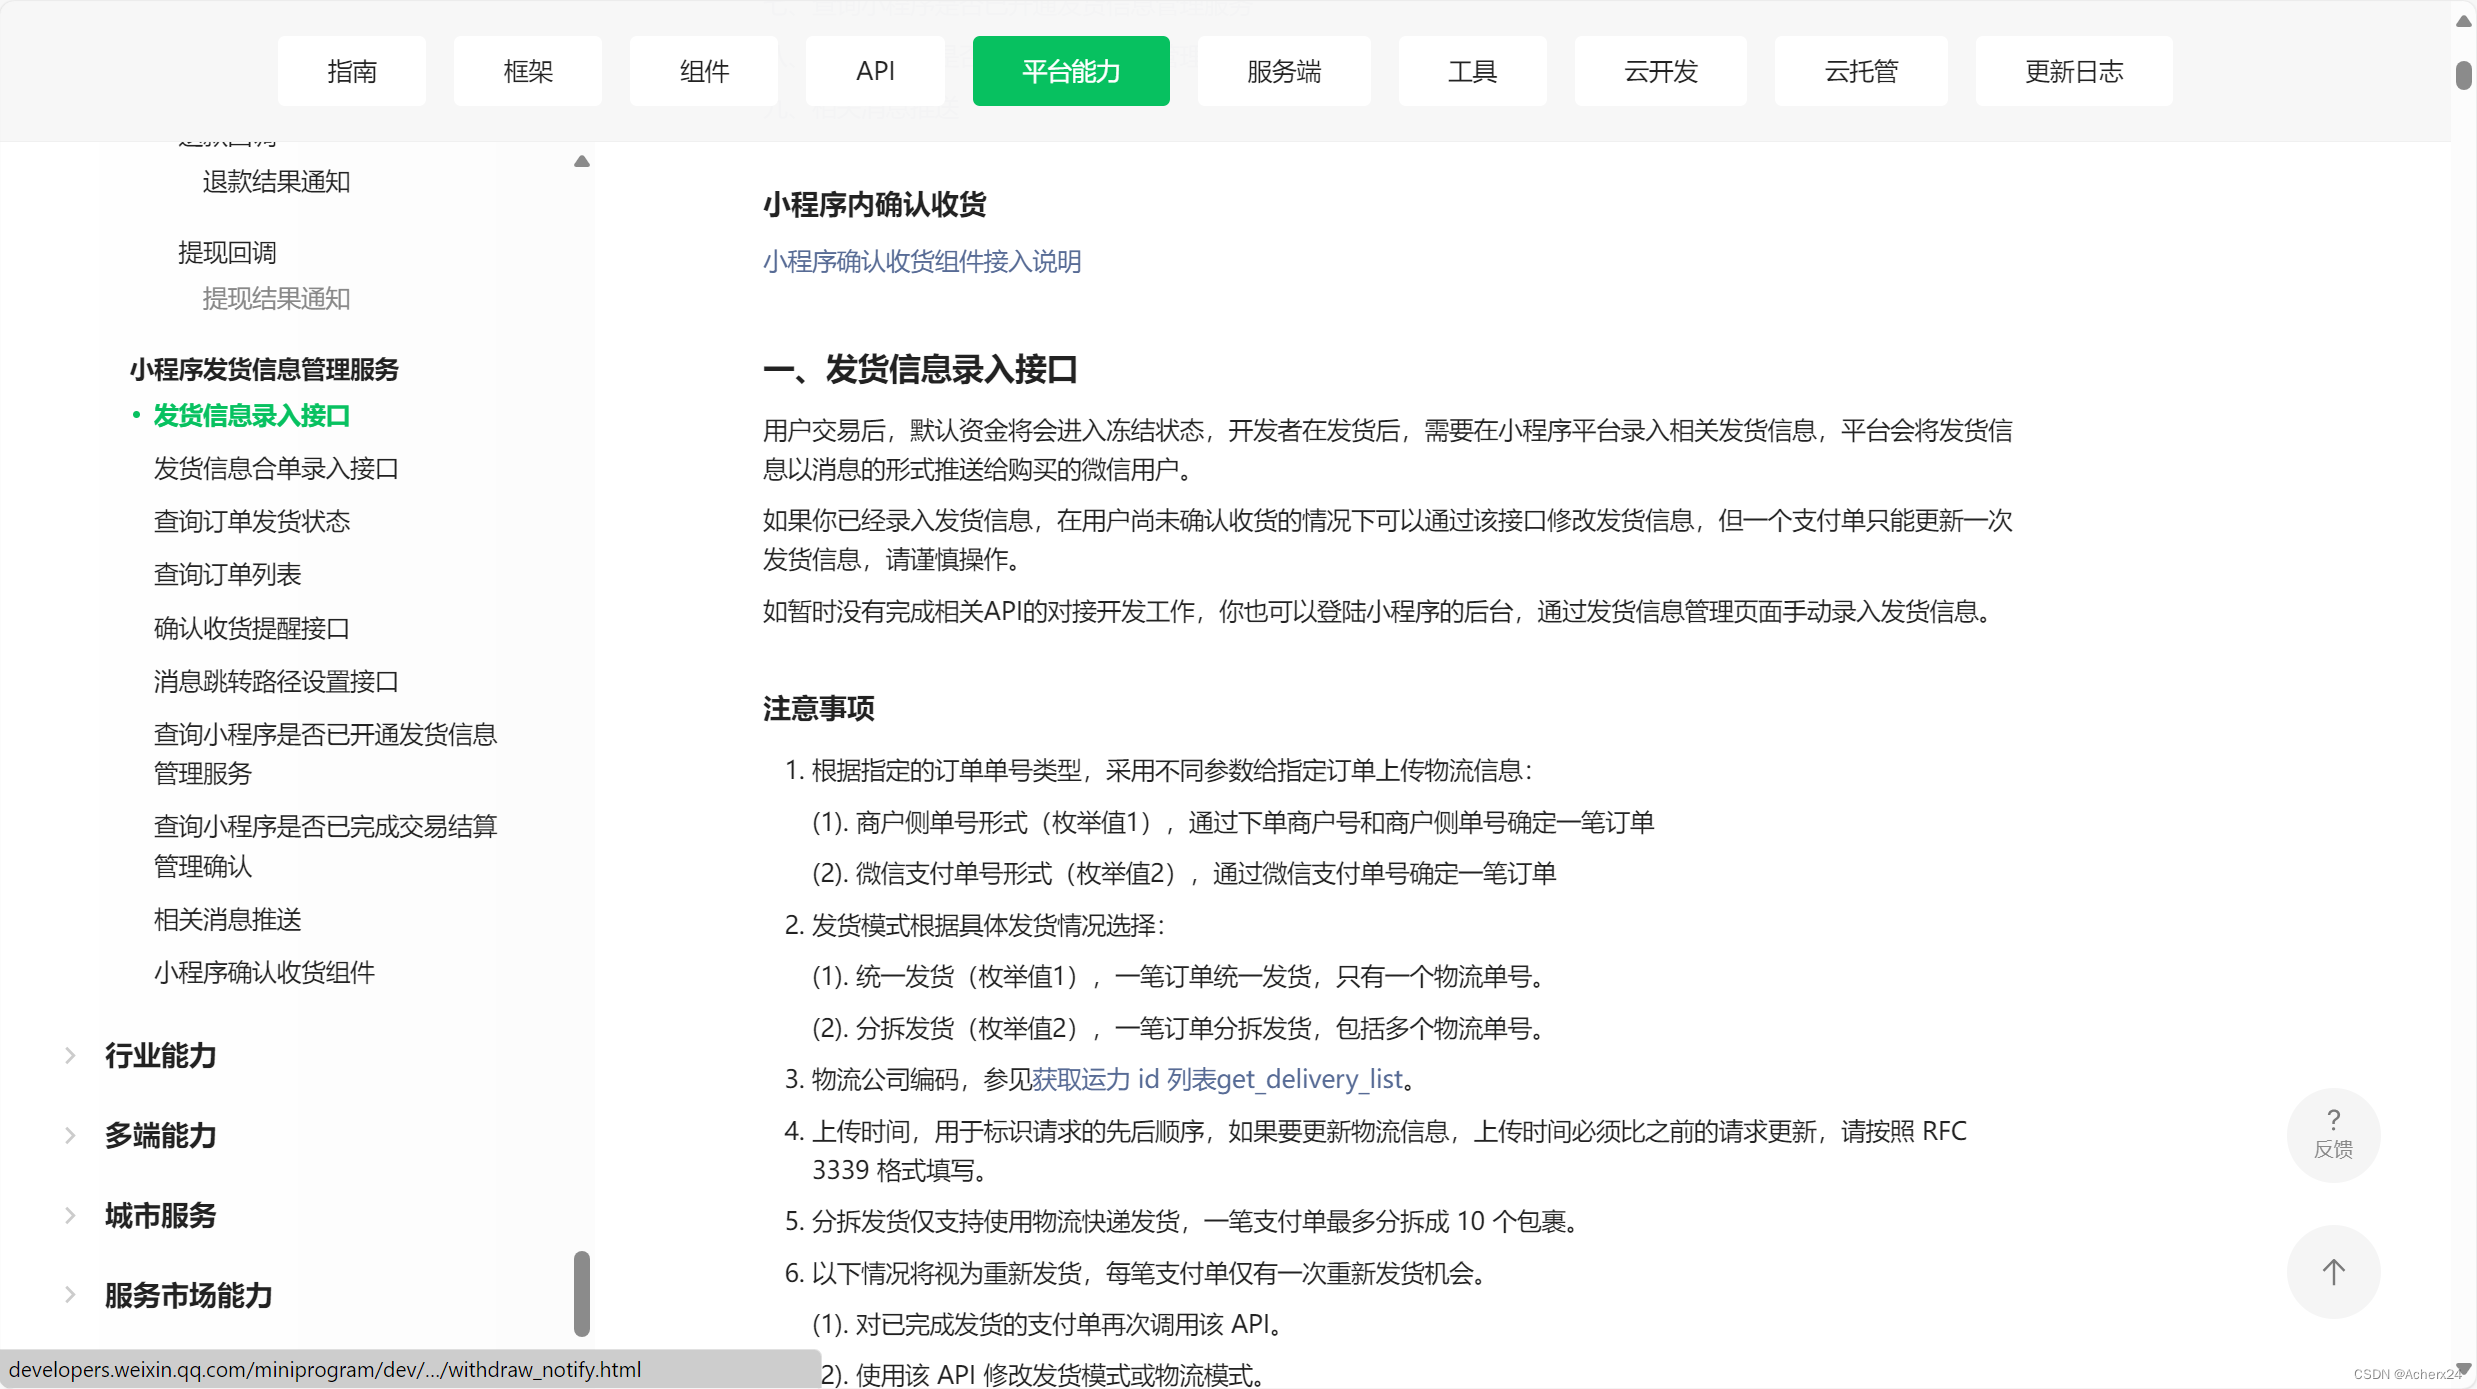Click the page scroll-up arrow
Viewport: 2477px width, 1389px height.
2463,21
